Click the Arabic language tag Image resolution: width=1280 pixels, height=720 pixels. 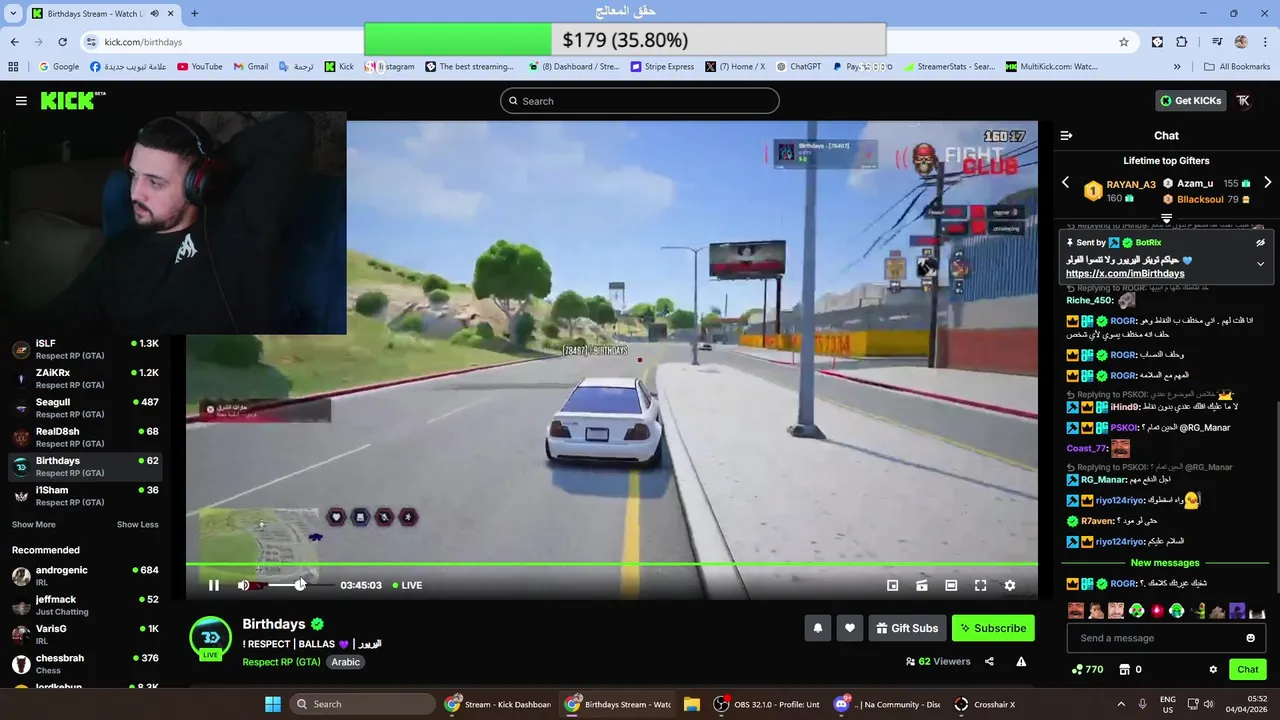[346, 662]
